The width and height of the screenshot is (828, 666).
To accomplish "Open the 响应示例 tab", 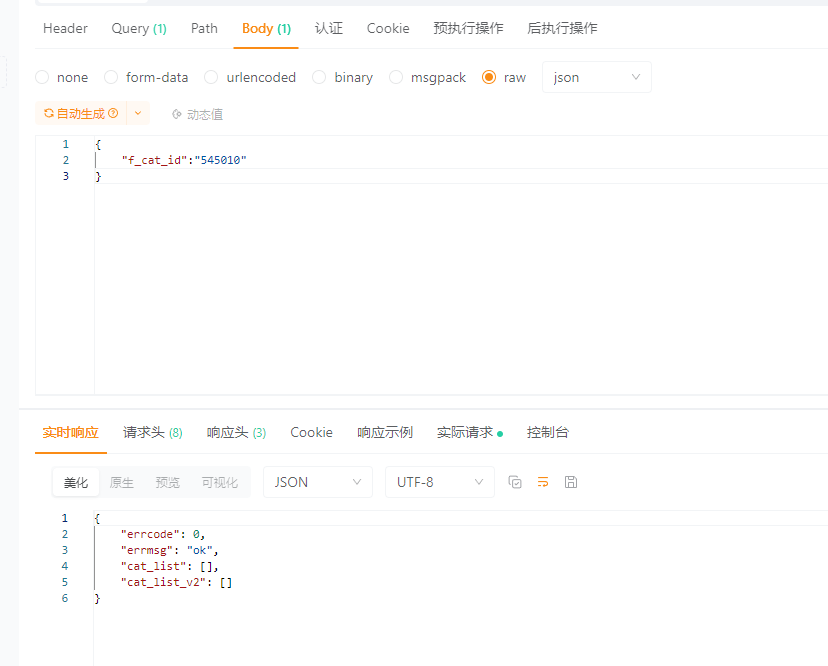I will coord(385,433).
